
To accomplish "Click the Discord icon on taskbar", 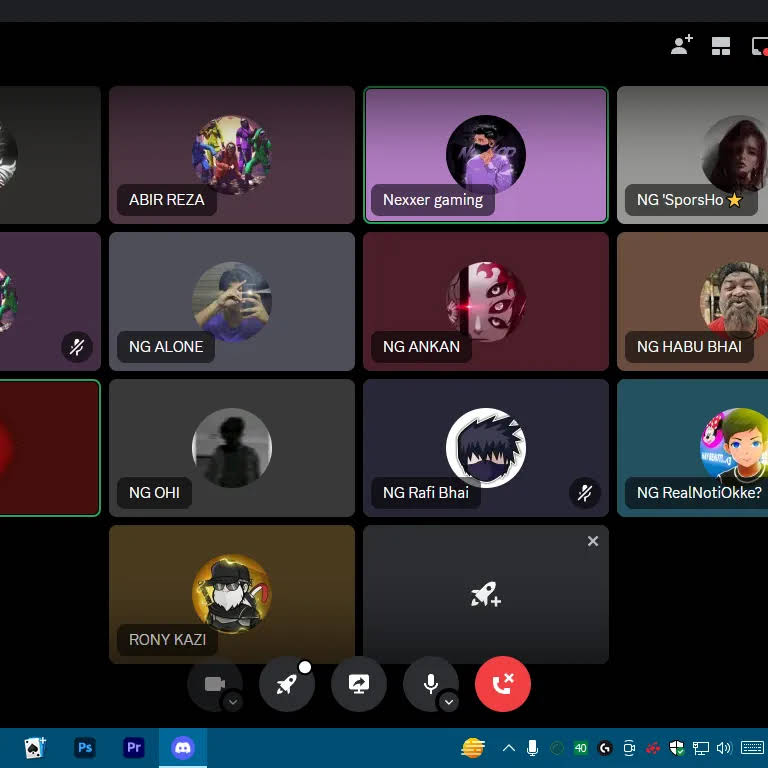I will (x=183, y=748).
